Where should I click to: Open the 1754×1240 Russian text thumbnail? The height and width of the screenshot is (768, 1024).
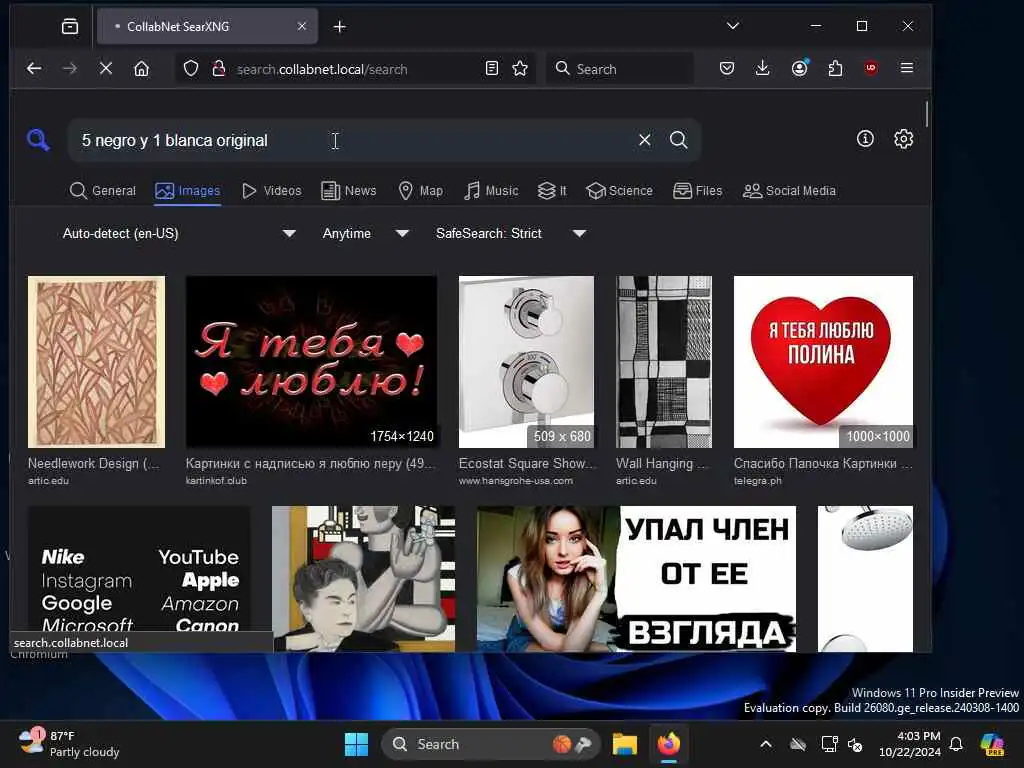coord(312,362)
